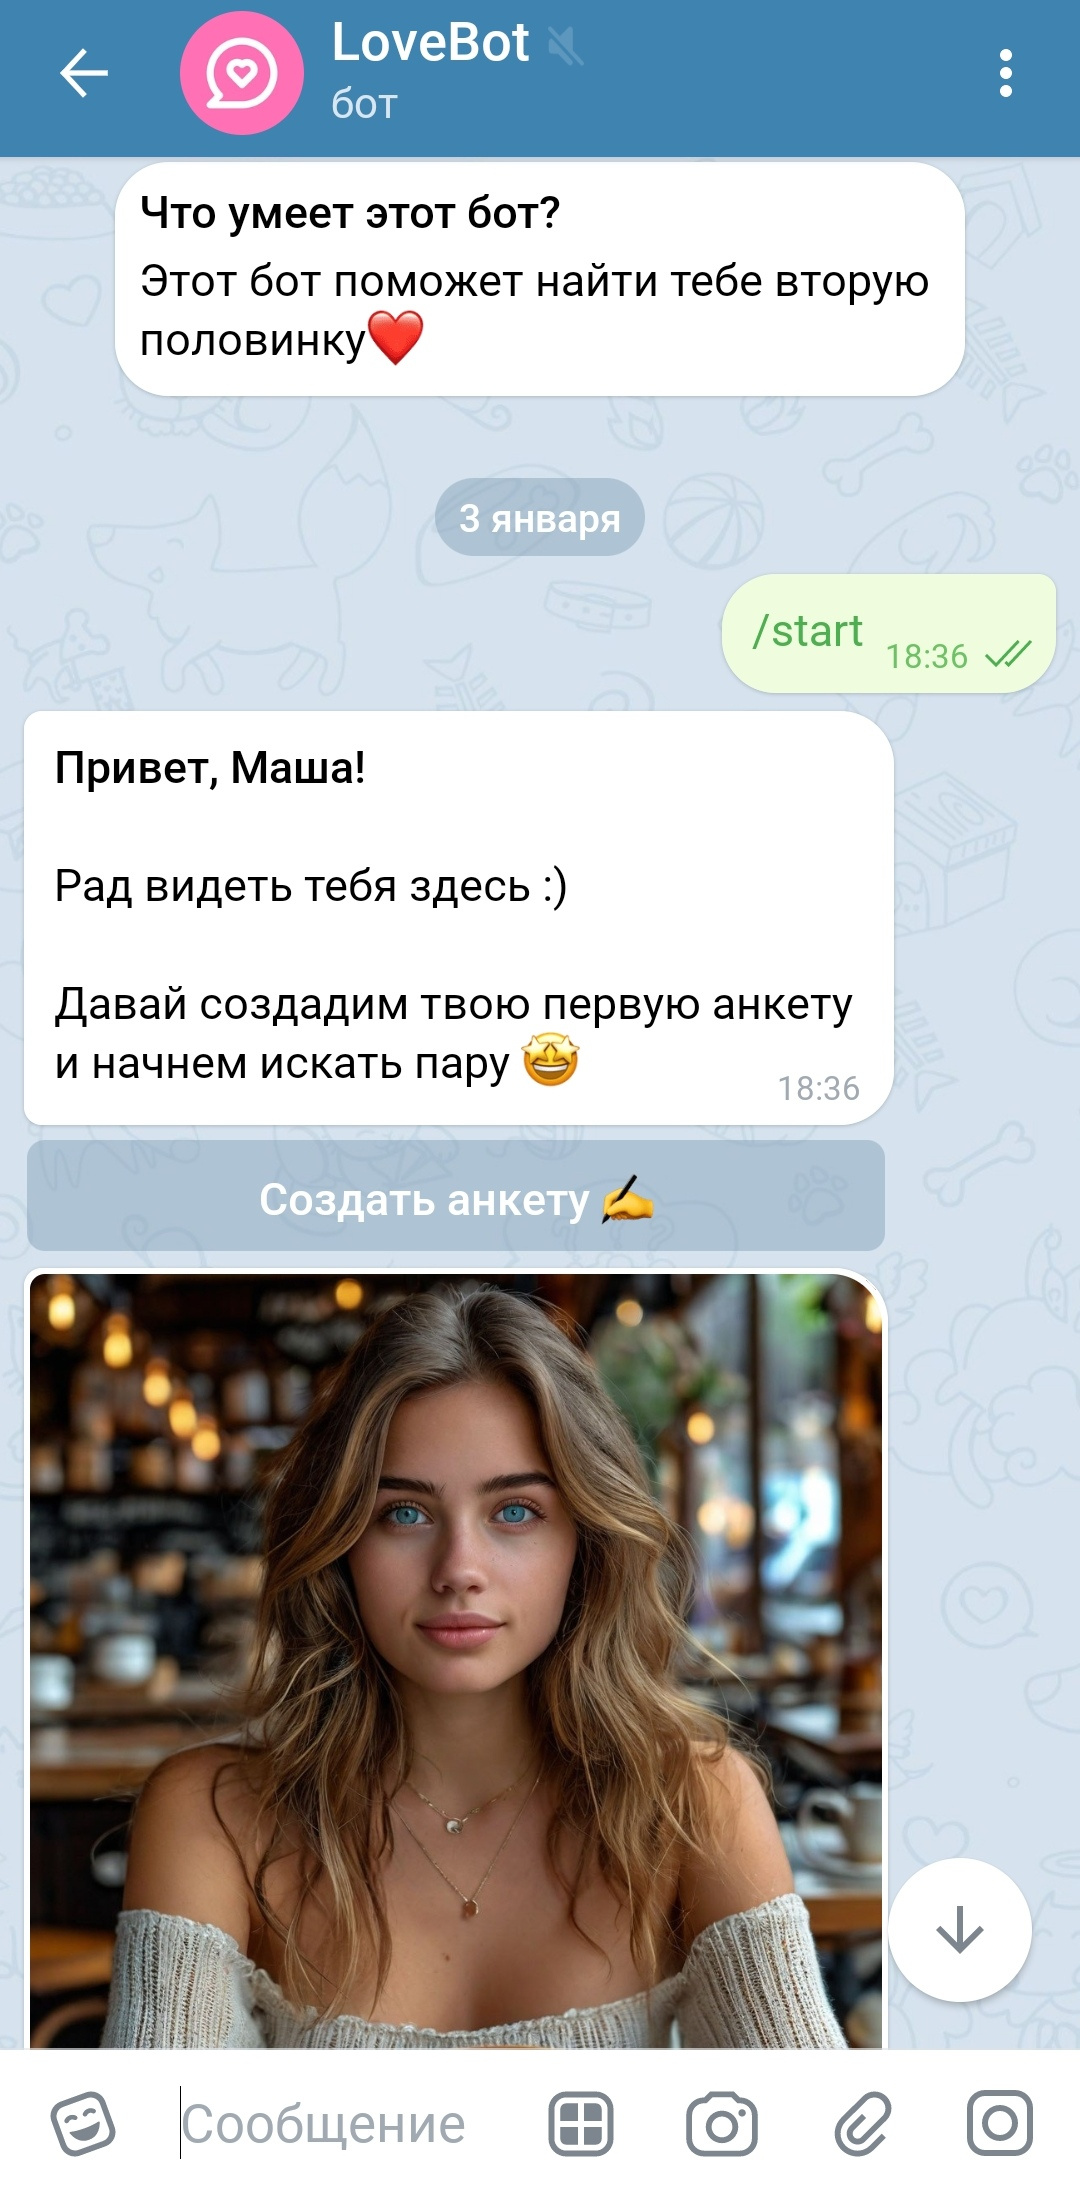Select the 'Привет, Маша!' message bubble
Screen dimensions: 1080x2197
pos(458,918)
